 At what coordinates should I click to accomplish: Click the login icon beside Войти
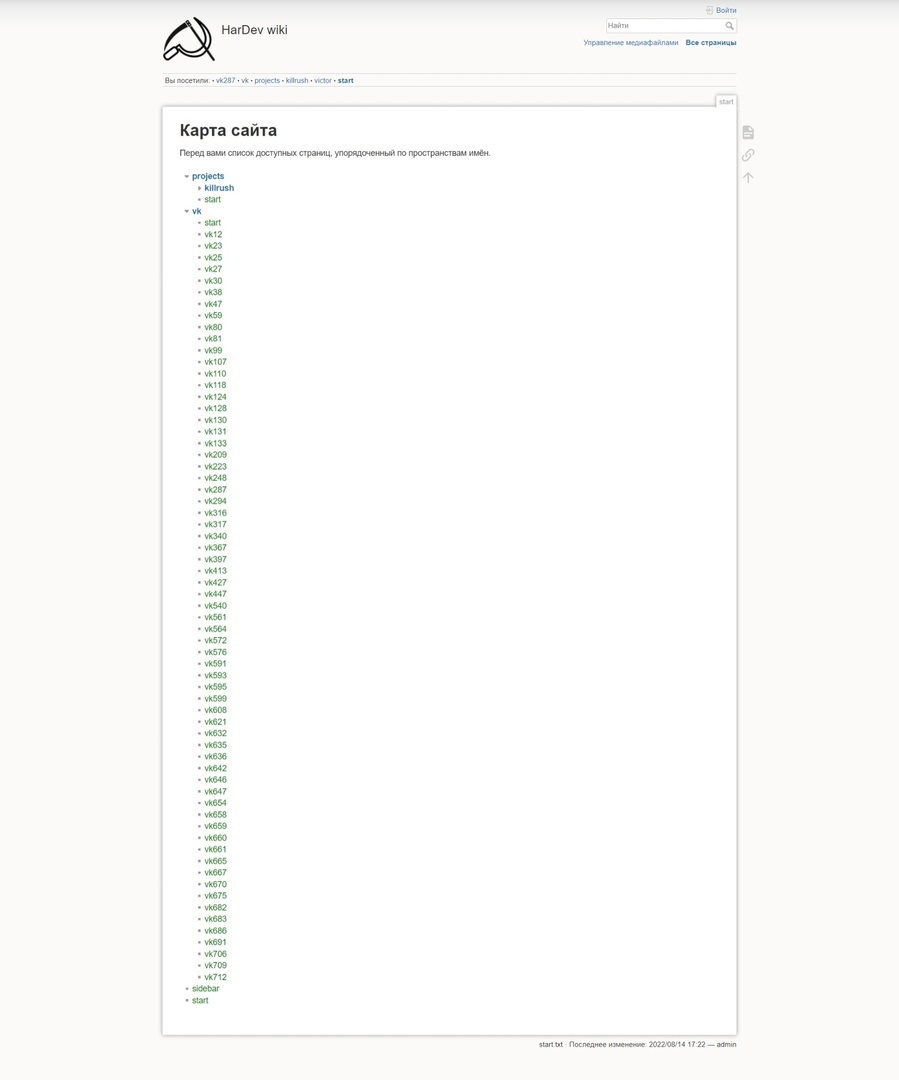709,10
